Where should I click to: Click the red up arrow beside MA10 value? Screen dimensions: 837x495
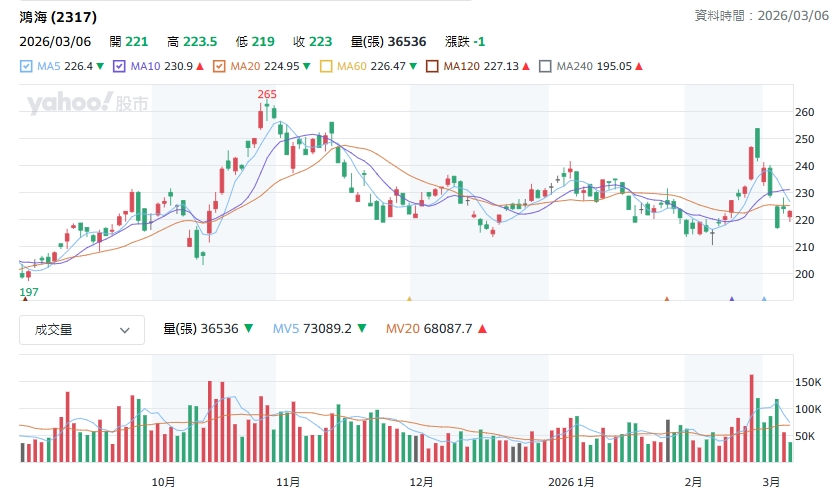(200, 67)
